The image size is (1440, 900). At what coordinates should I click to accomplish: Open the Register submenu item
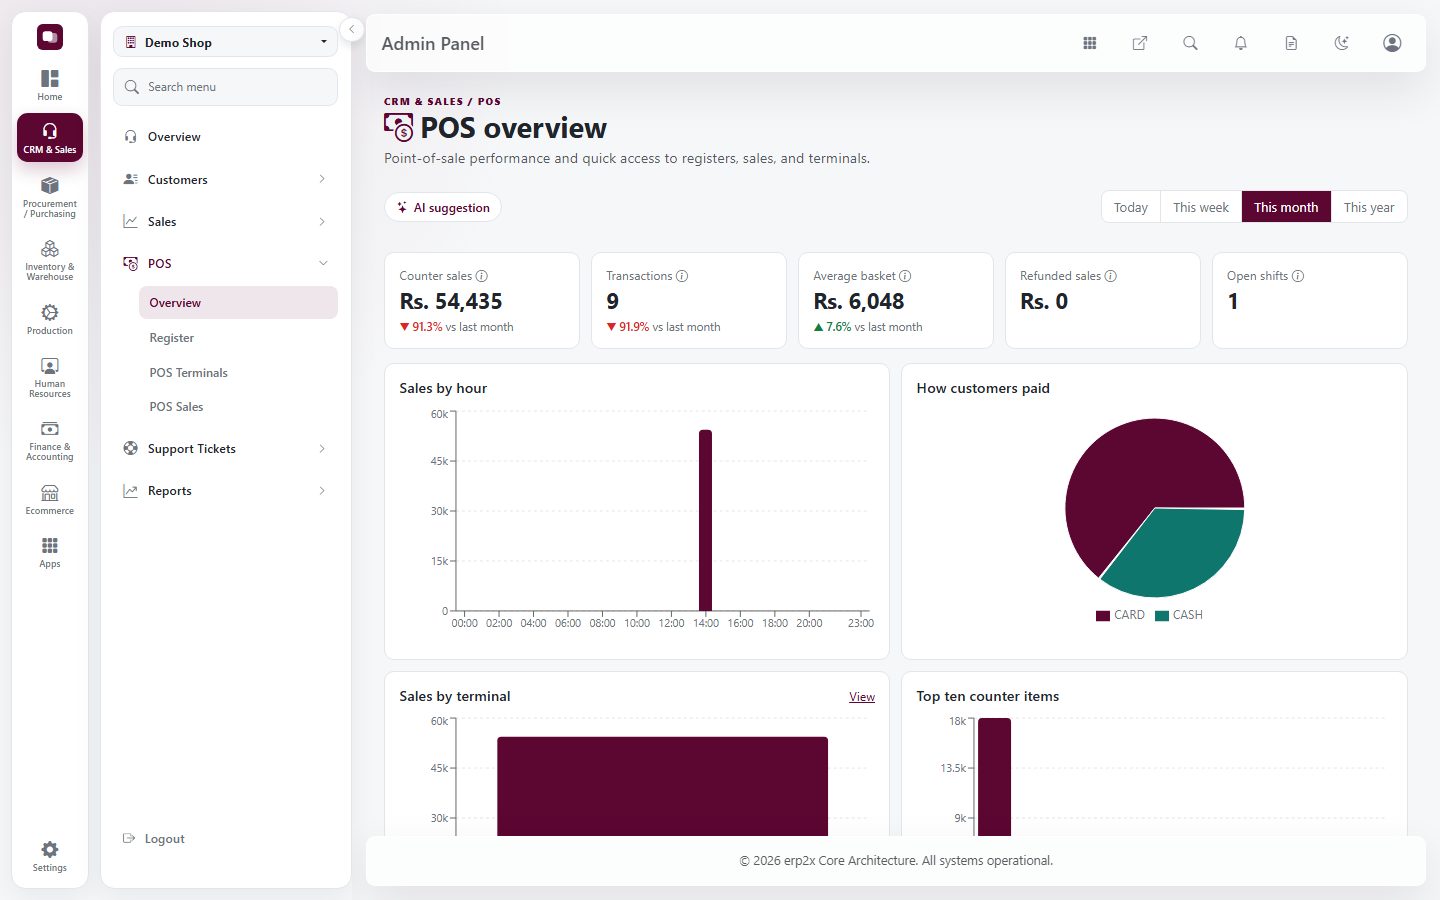point(238,338)
